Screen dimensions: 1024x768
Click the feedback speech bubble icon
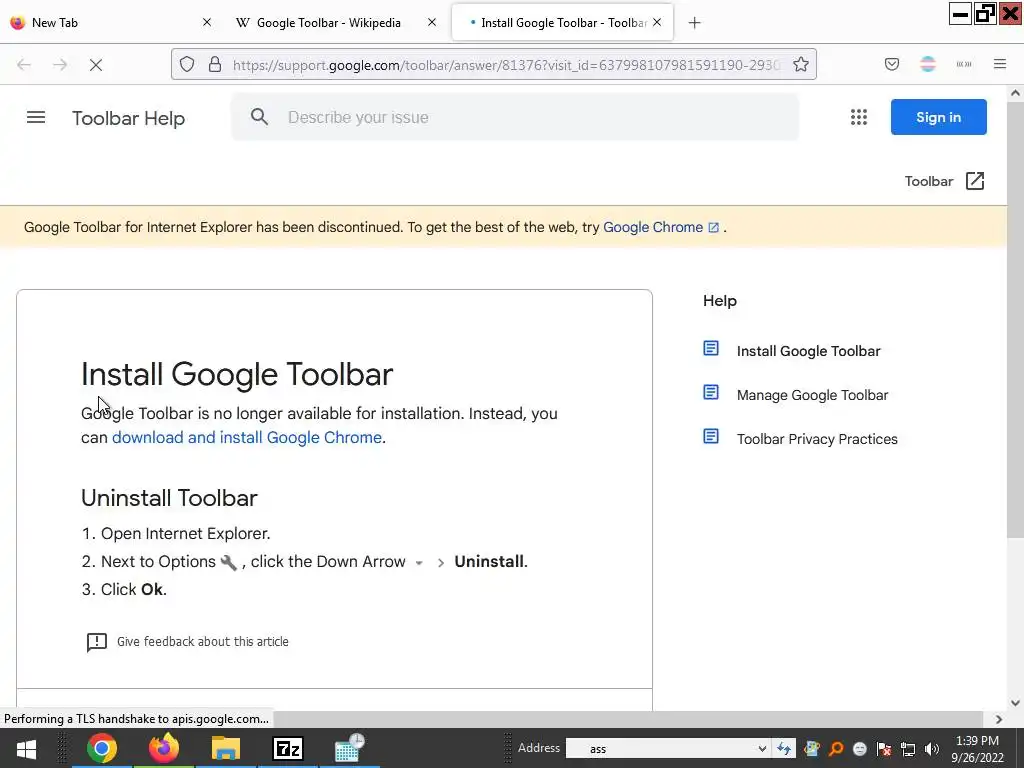(97, 642)
